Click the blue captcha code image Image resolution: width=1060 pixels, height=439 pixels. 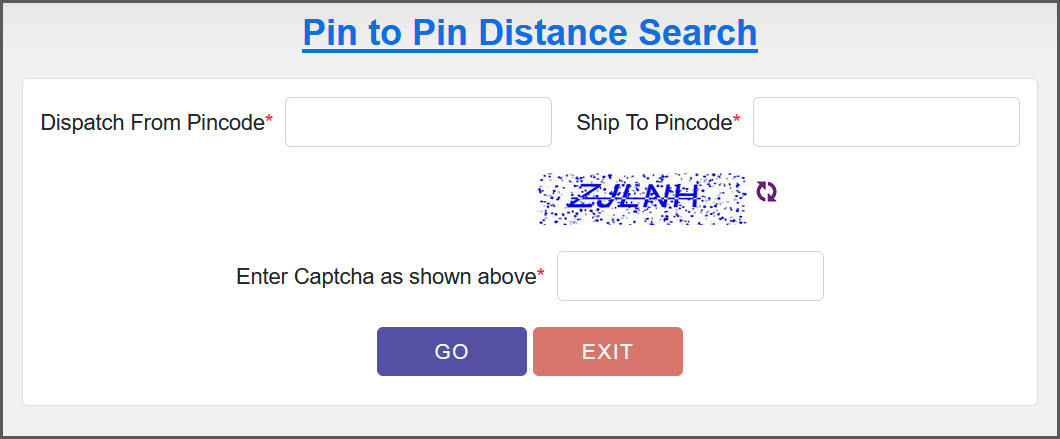point(642,197)
